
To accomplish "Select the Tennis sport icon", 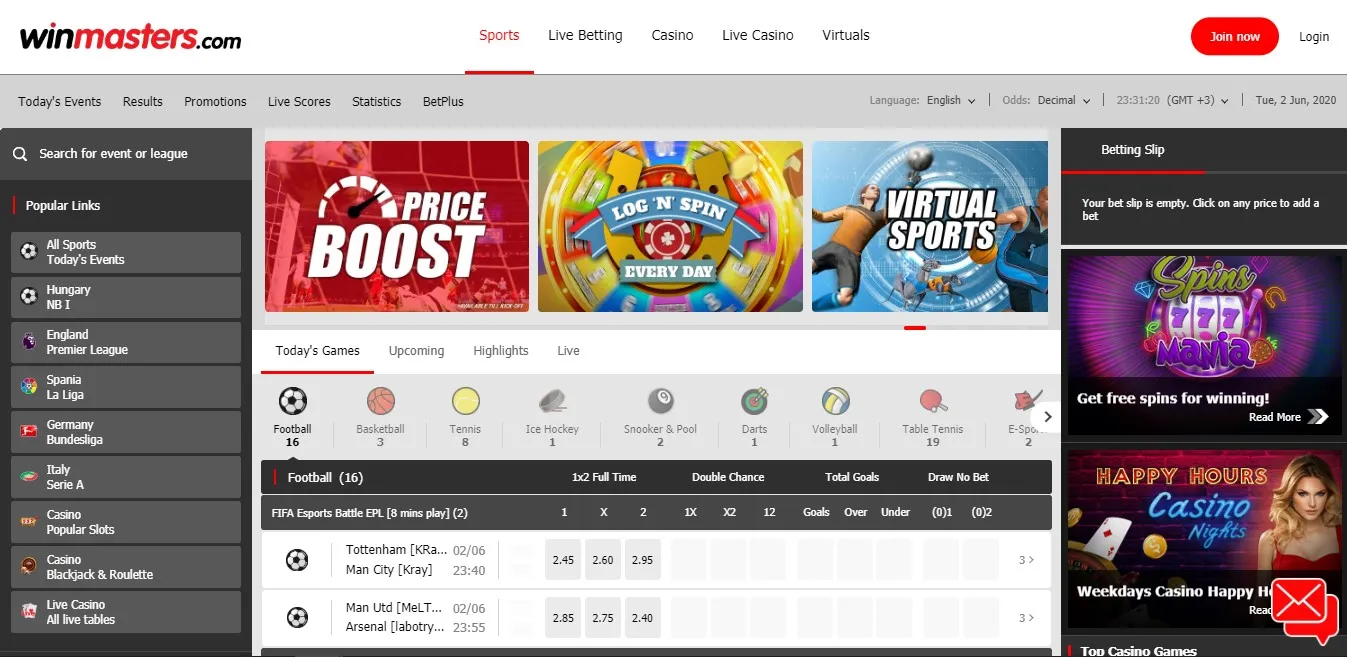I will click(x=465, y=402).
